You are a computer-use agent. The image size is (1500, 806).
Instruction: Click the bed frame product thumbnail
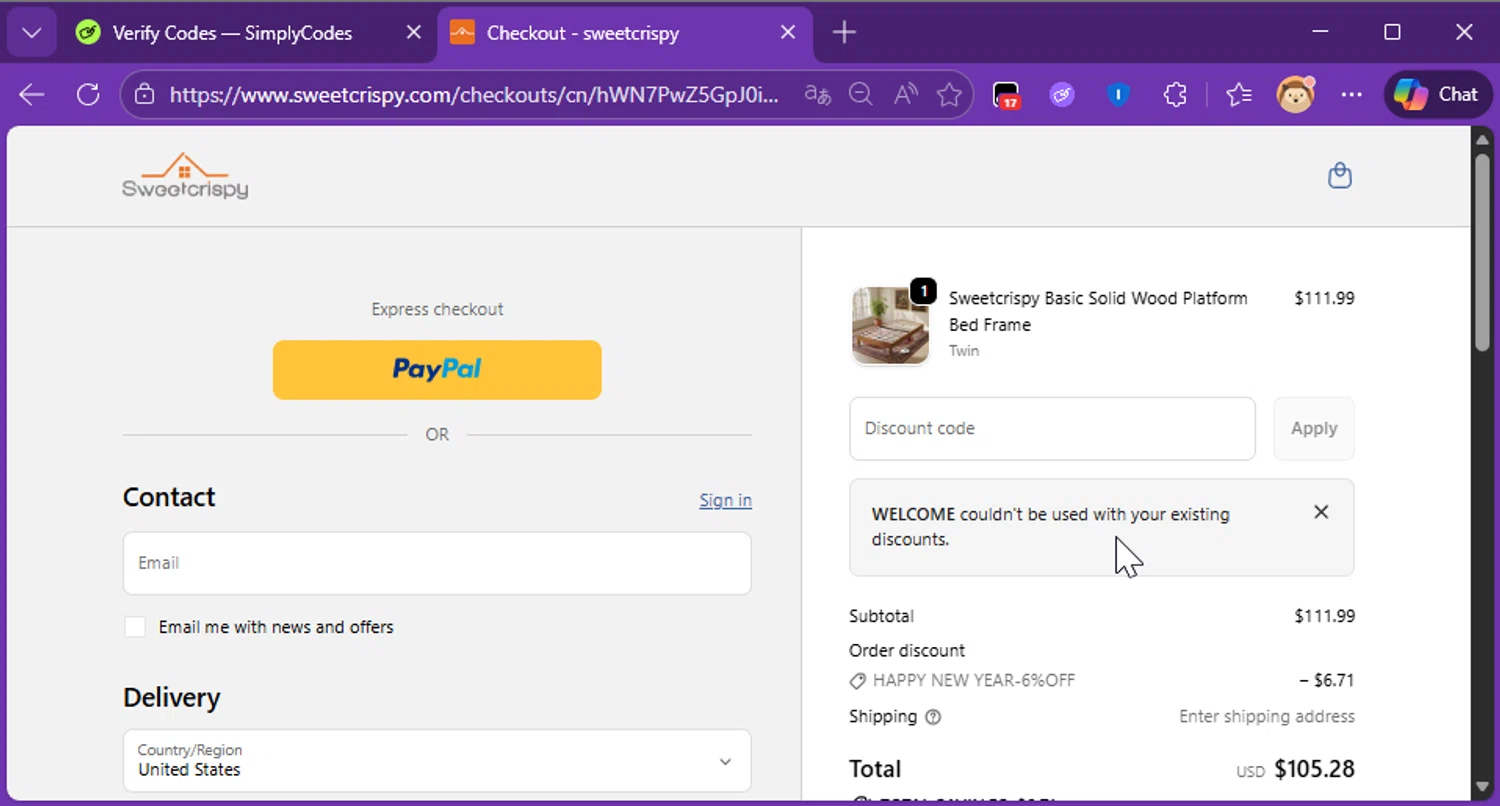(890, 325)
